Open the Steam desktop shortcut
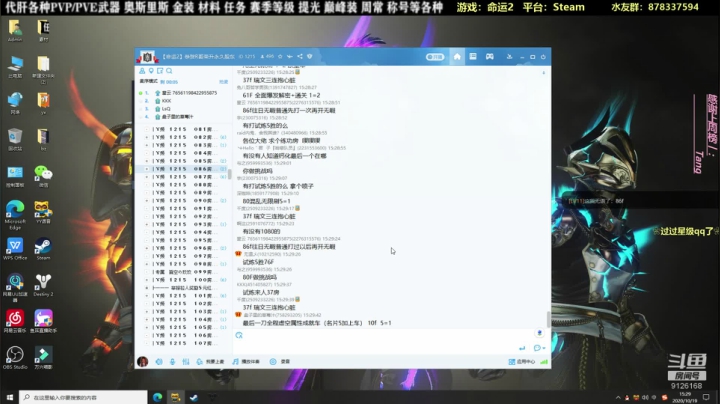The height and width of the screenshot is (404, 720). (x=43, y=249)
